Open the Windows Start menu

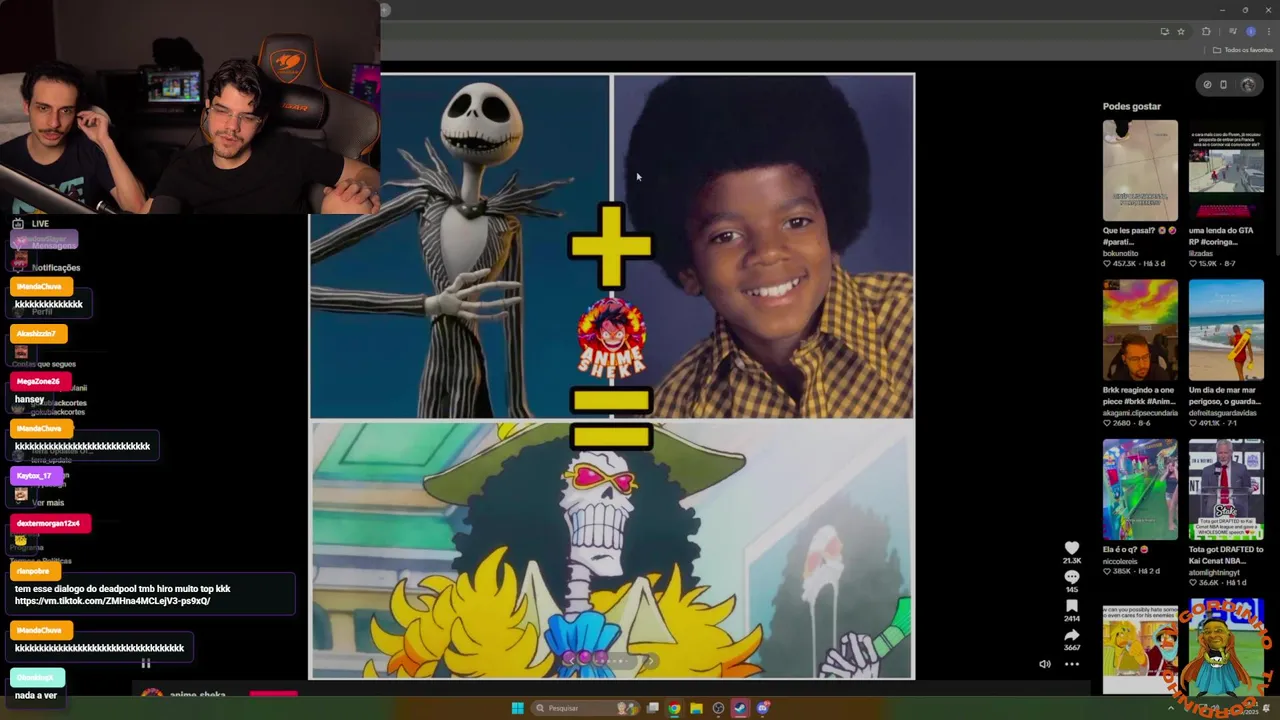point(517,708)
